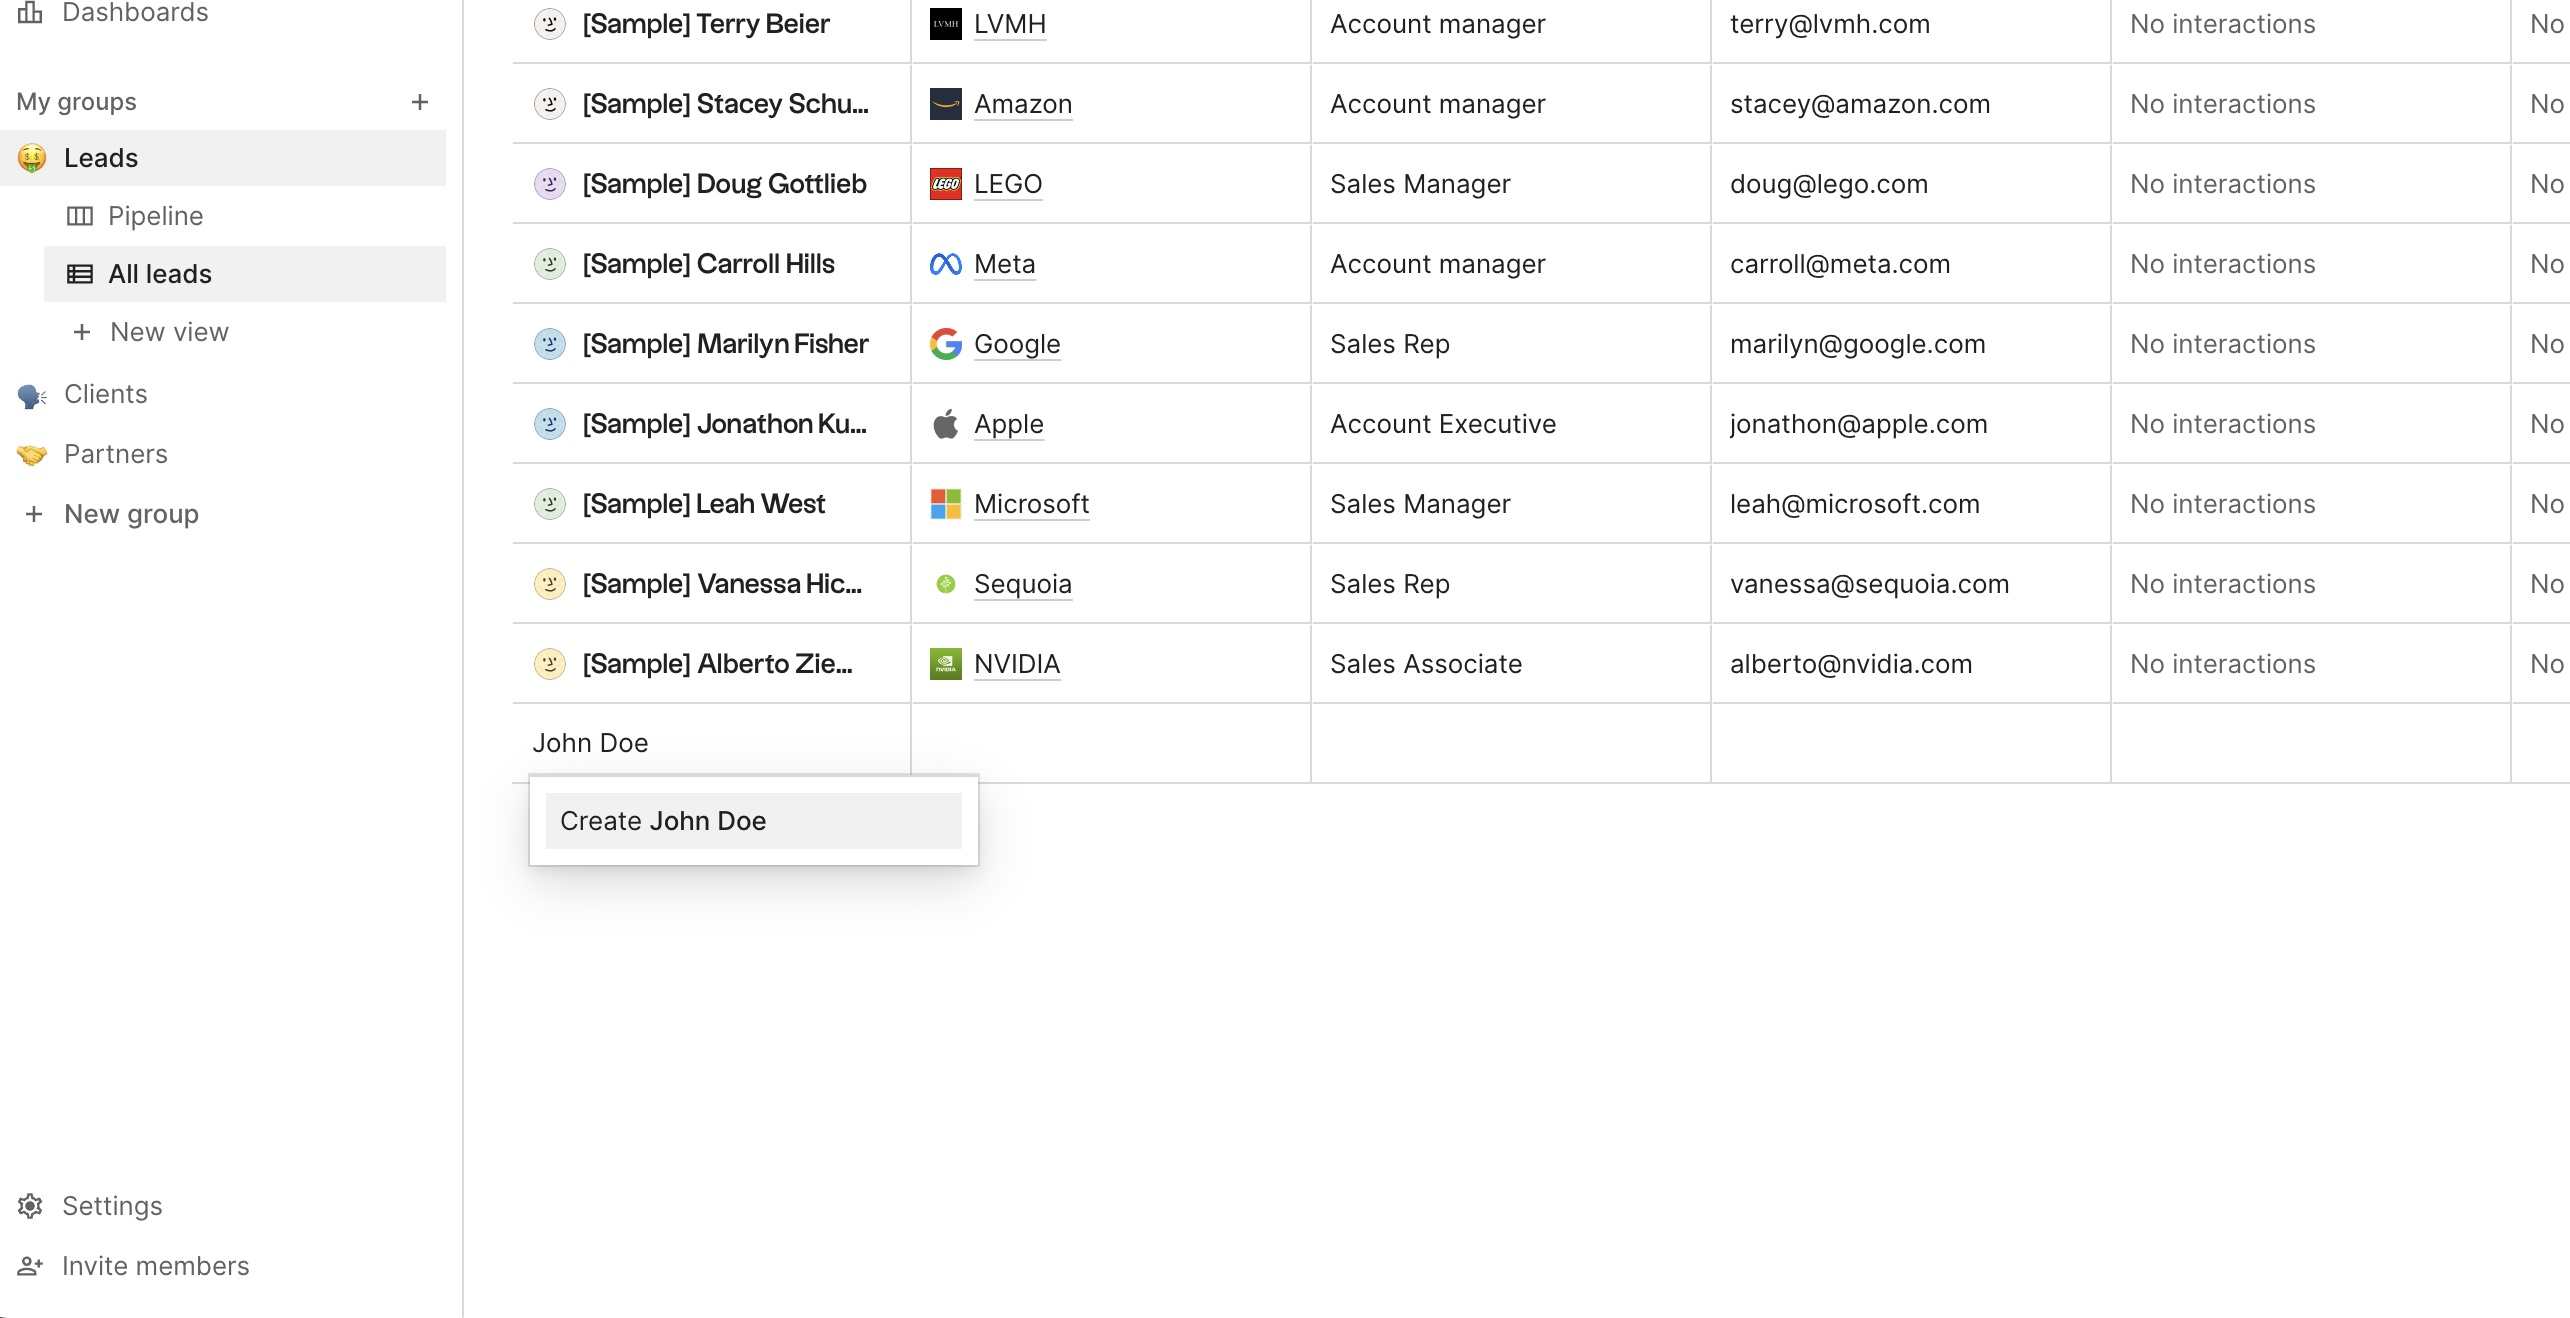
Task: Create a New group
Action: pos(131,514)
